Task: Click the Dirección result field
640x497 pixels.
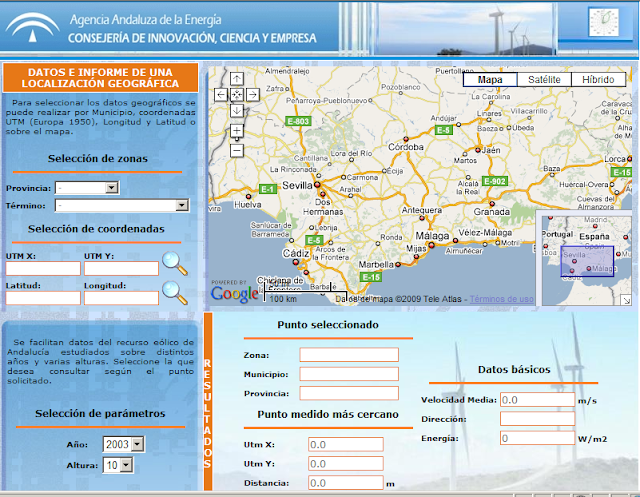Action: tap(538, 419)
